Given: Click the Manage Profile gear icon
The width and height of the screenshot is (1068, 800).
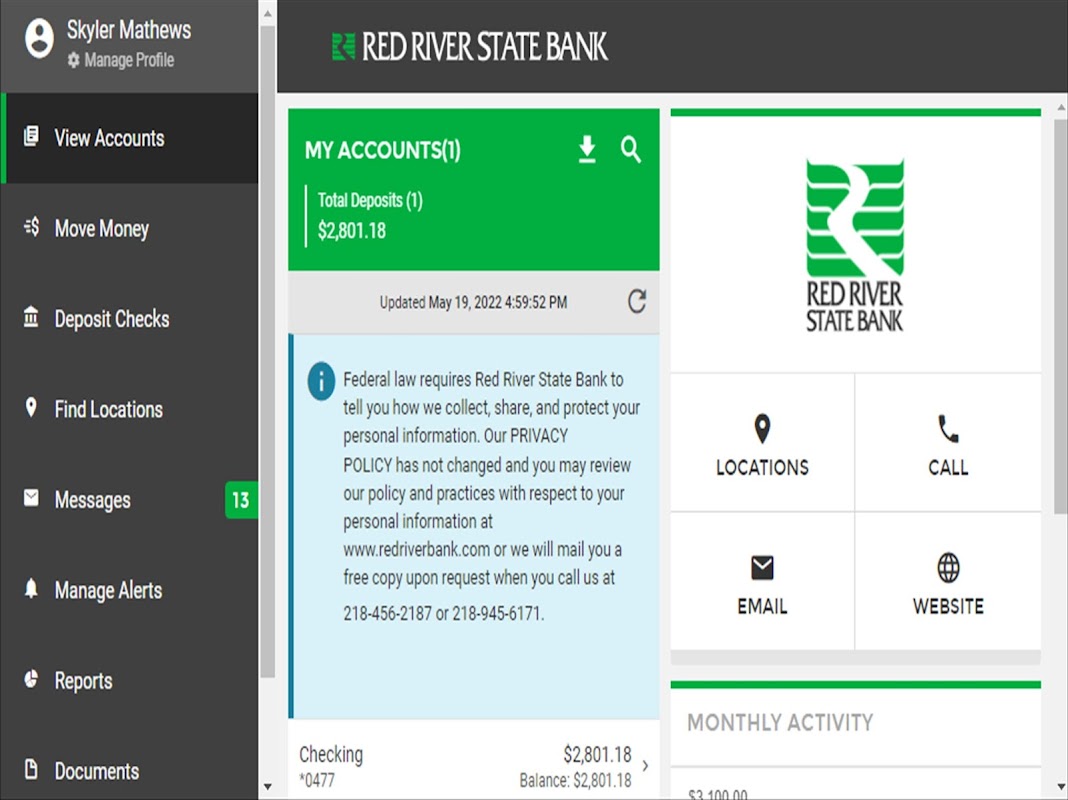Looking at the screenshot, I should point(74,61).
